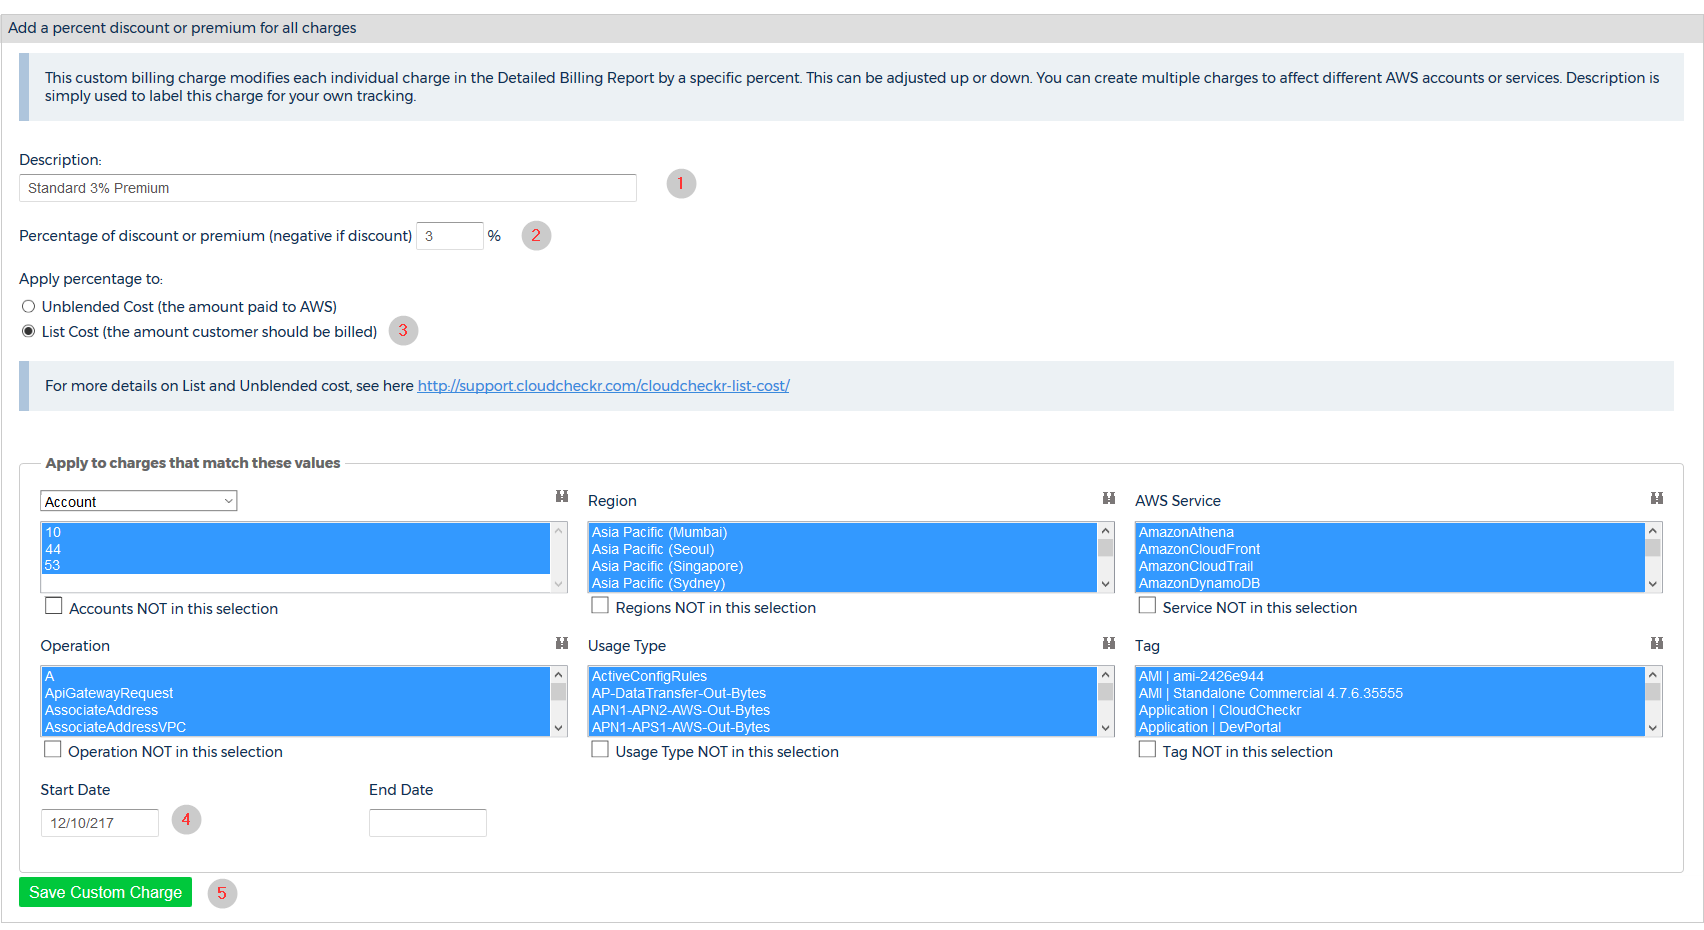Click Operation list scroll down arrow
The height and width of the screenshot is (930, 1704).
point(559,728)
